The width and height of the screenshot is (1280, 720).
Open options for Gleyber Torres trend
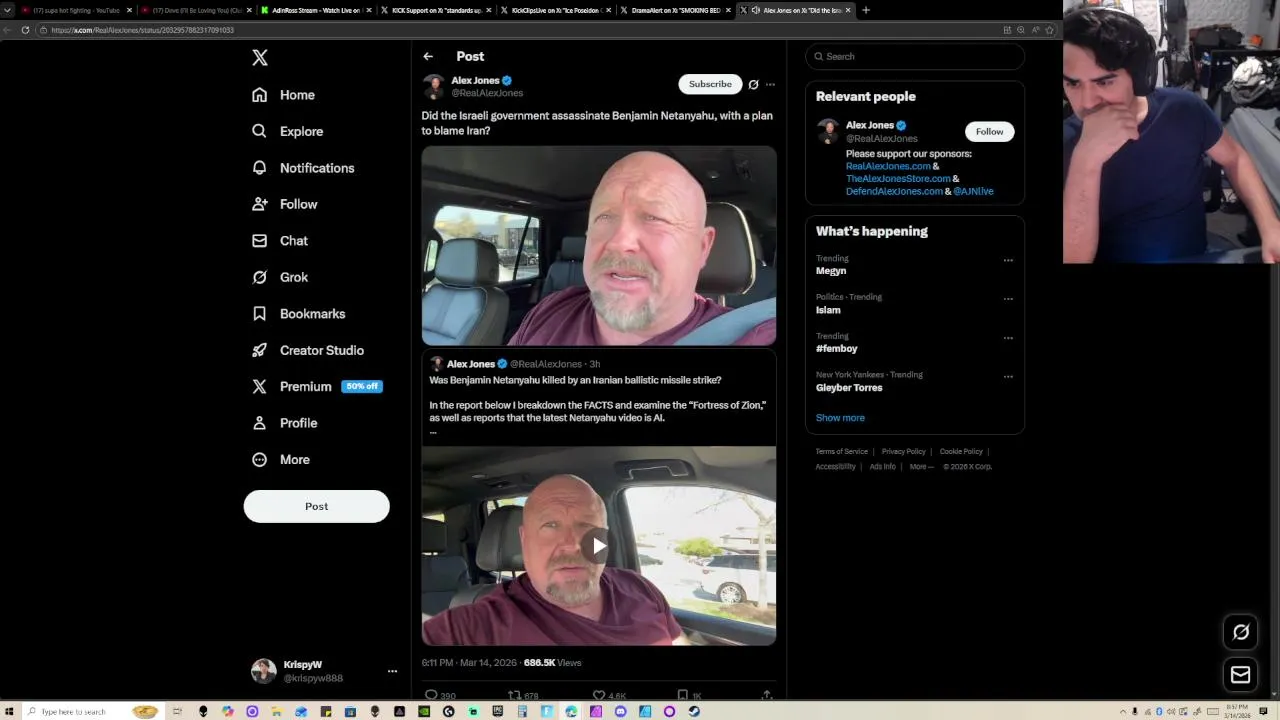1008,377
